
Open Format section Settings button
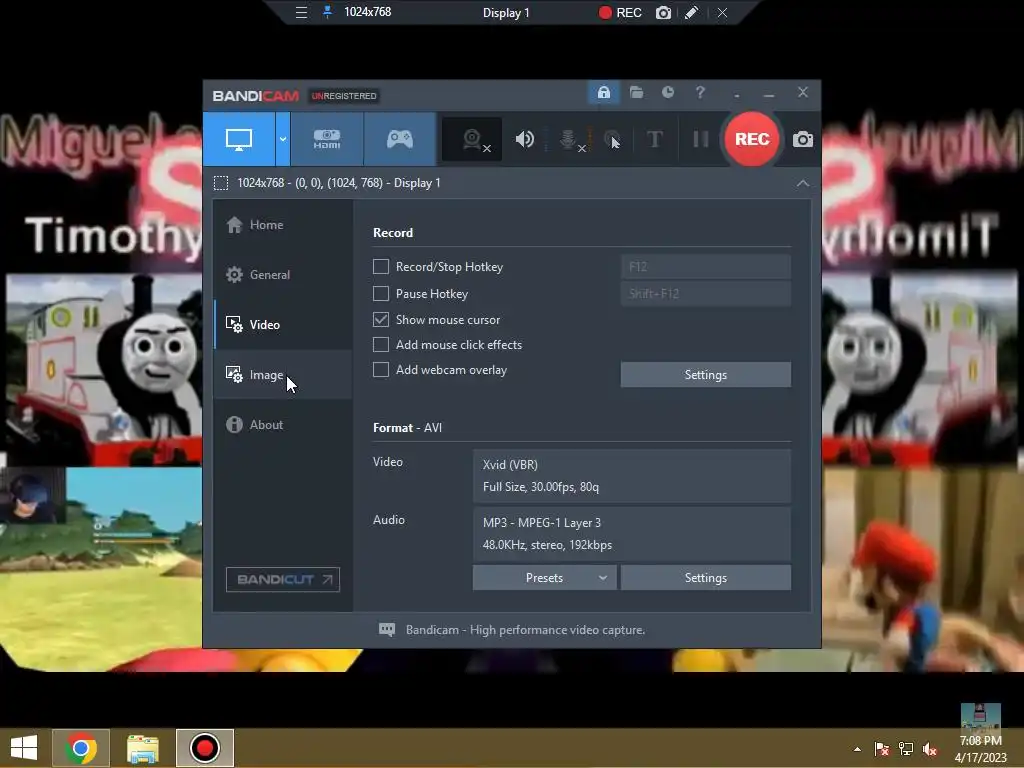[x=705, y=578]
